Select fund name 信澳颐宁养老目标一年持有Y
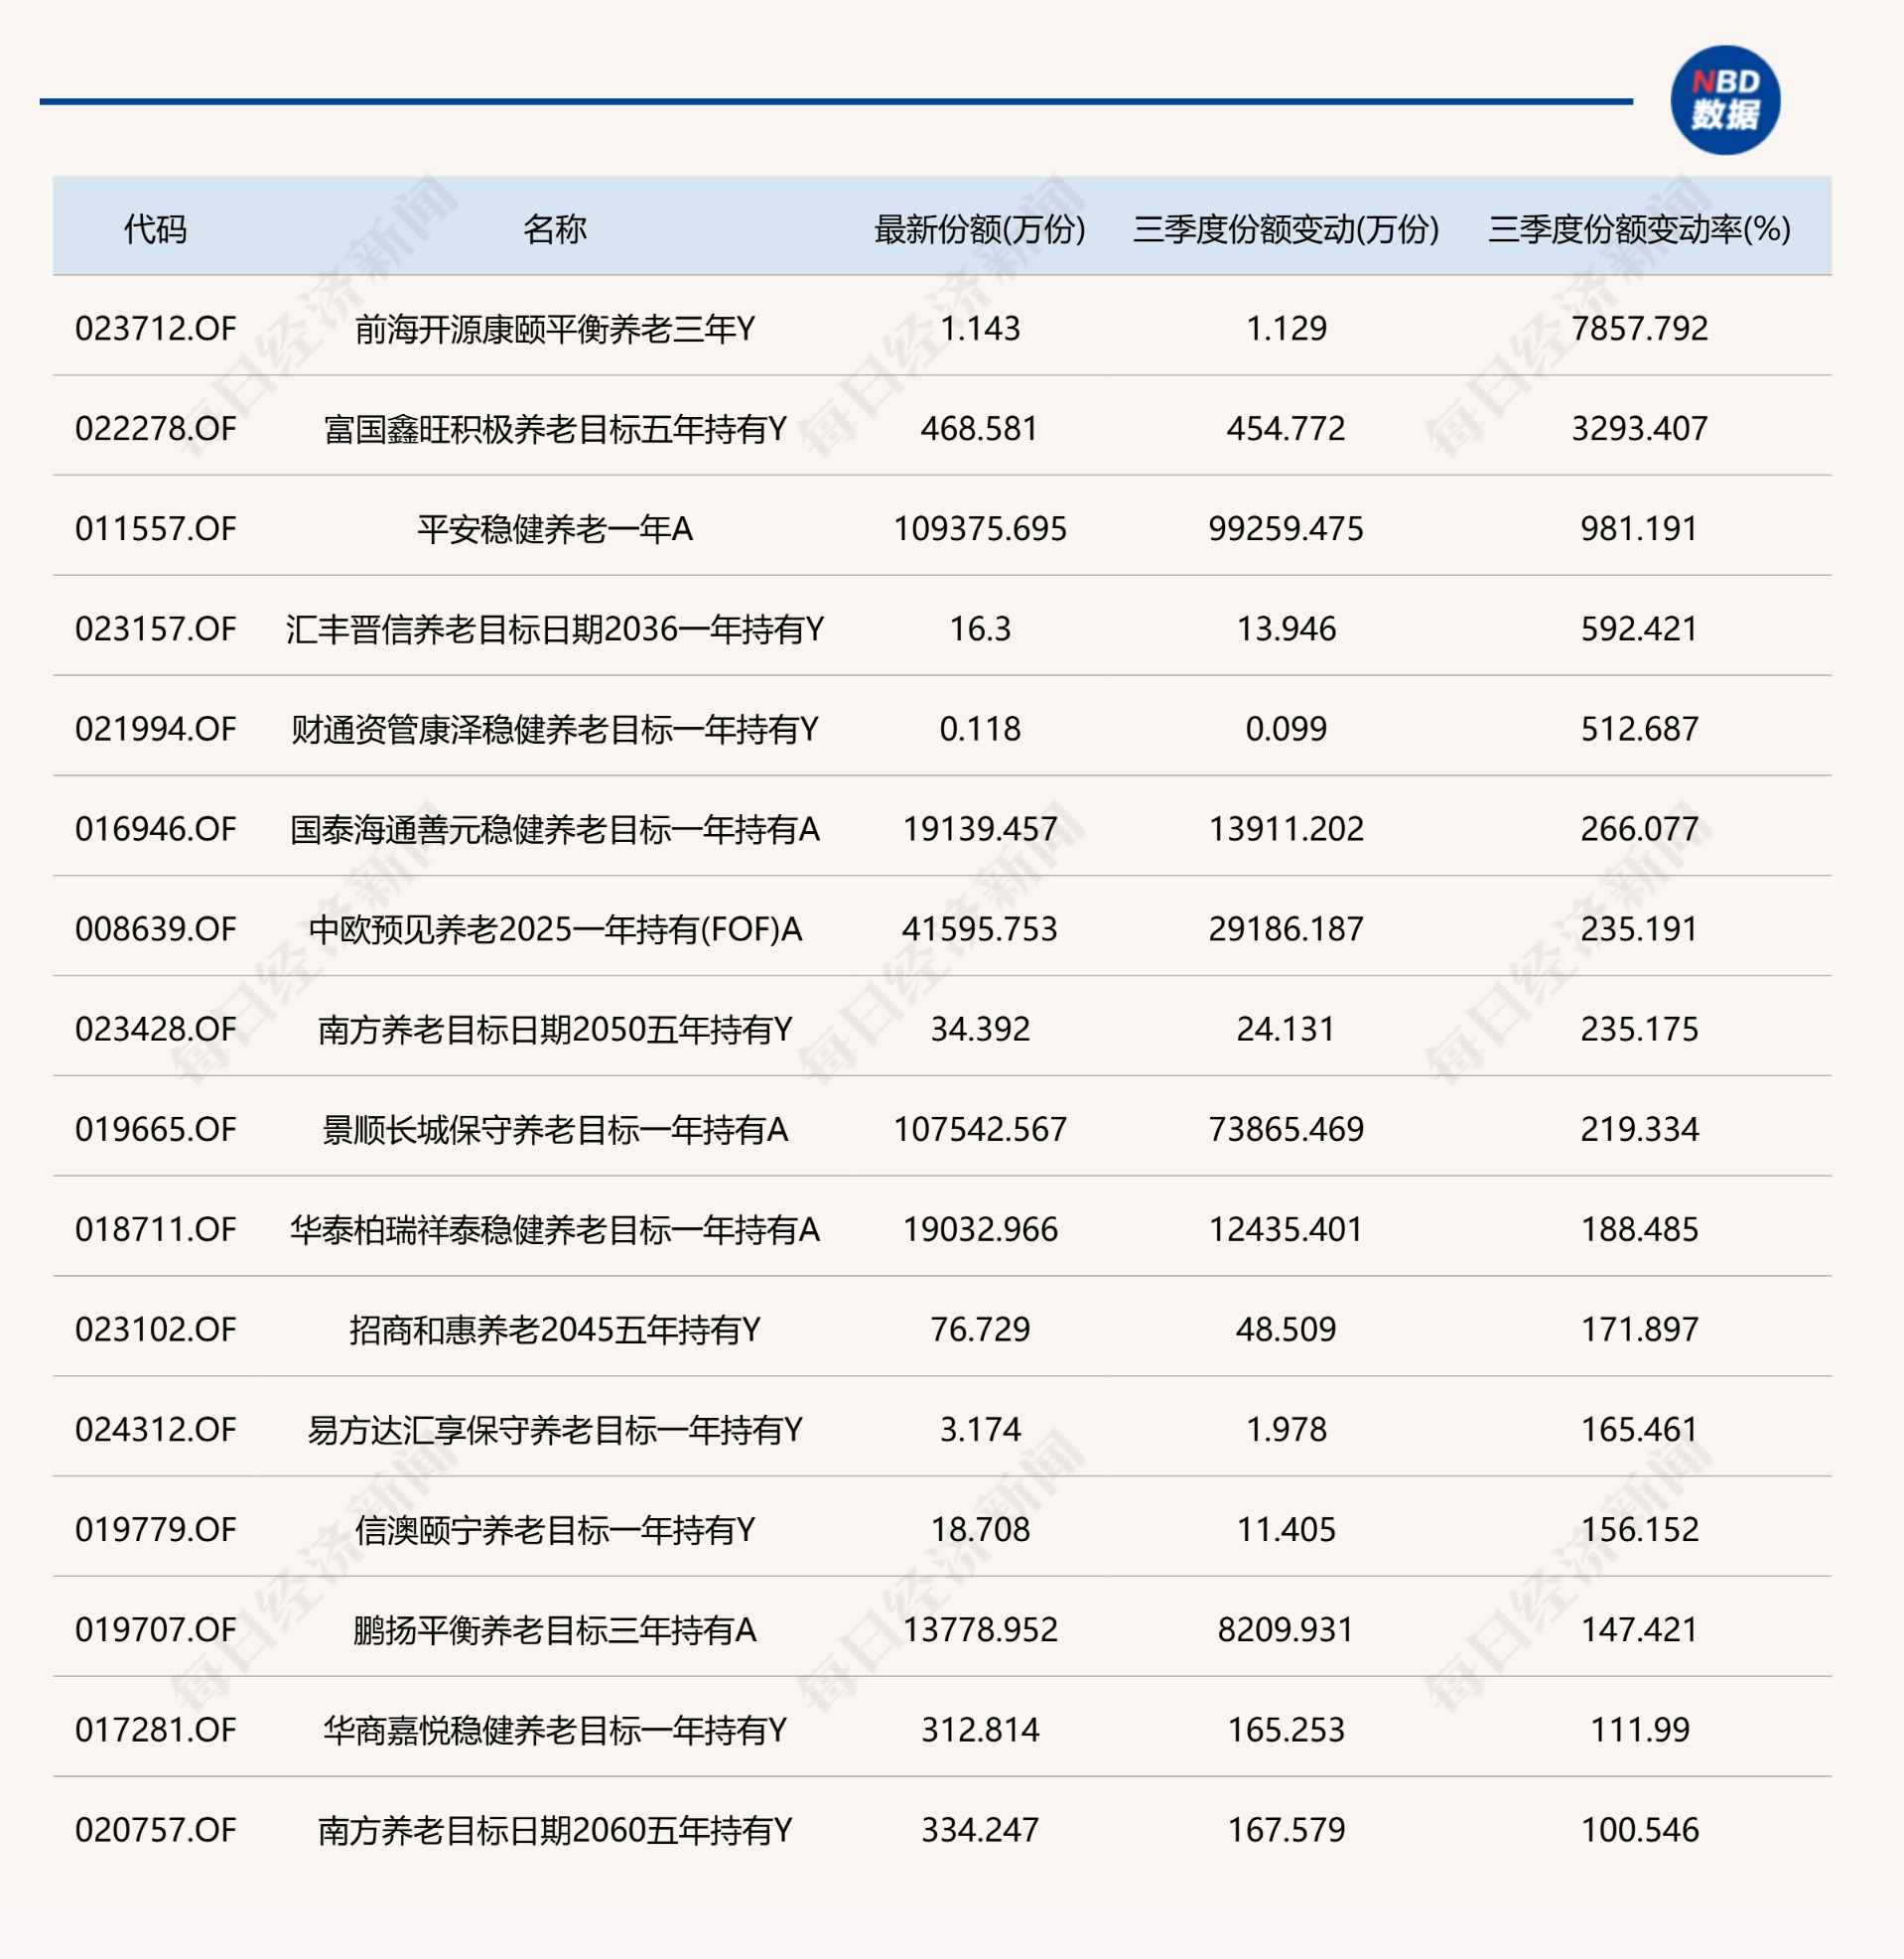Viewport: 1904px width, 1959px height. click(x=555, y=1528)
